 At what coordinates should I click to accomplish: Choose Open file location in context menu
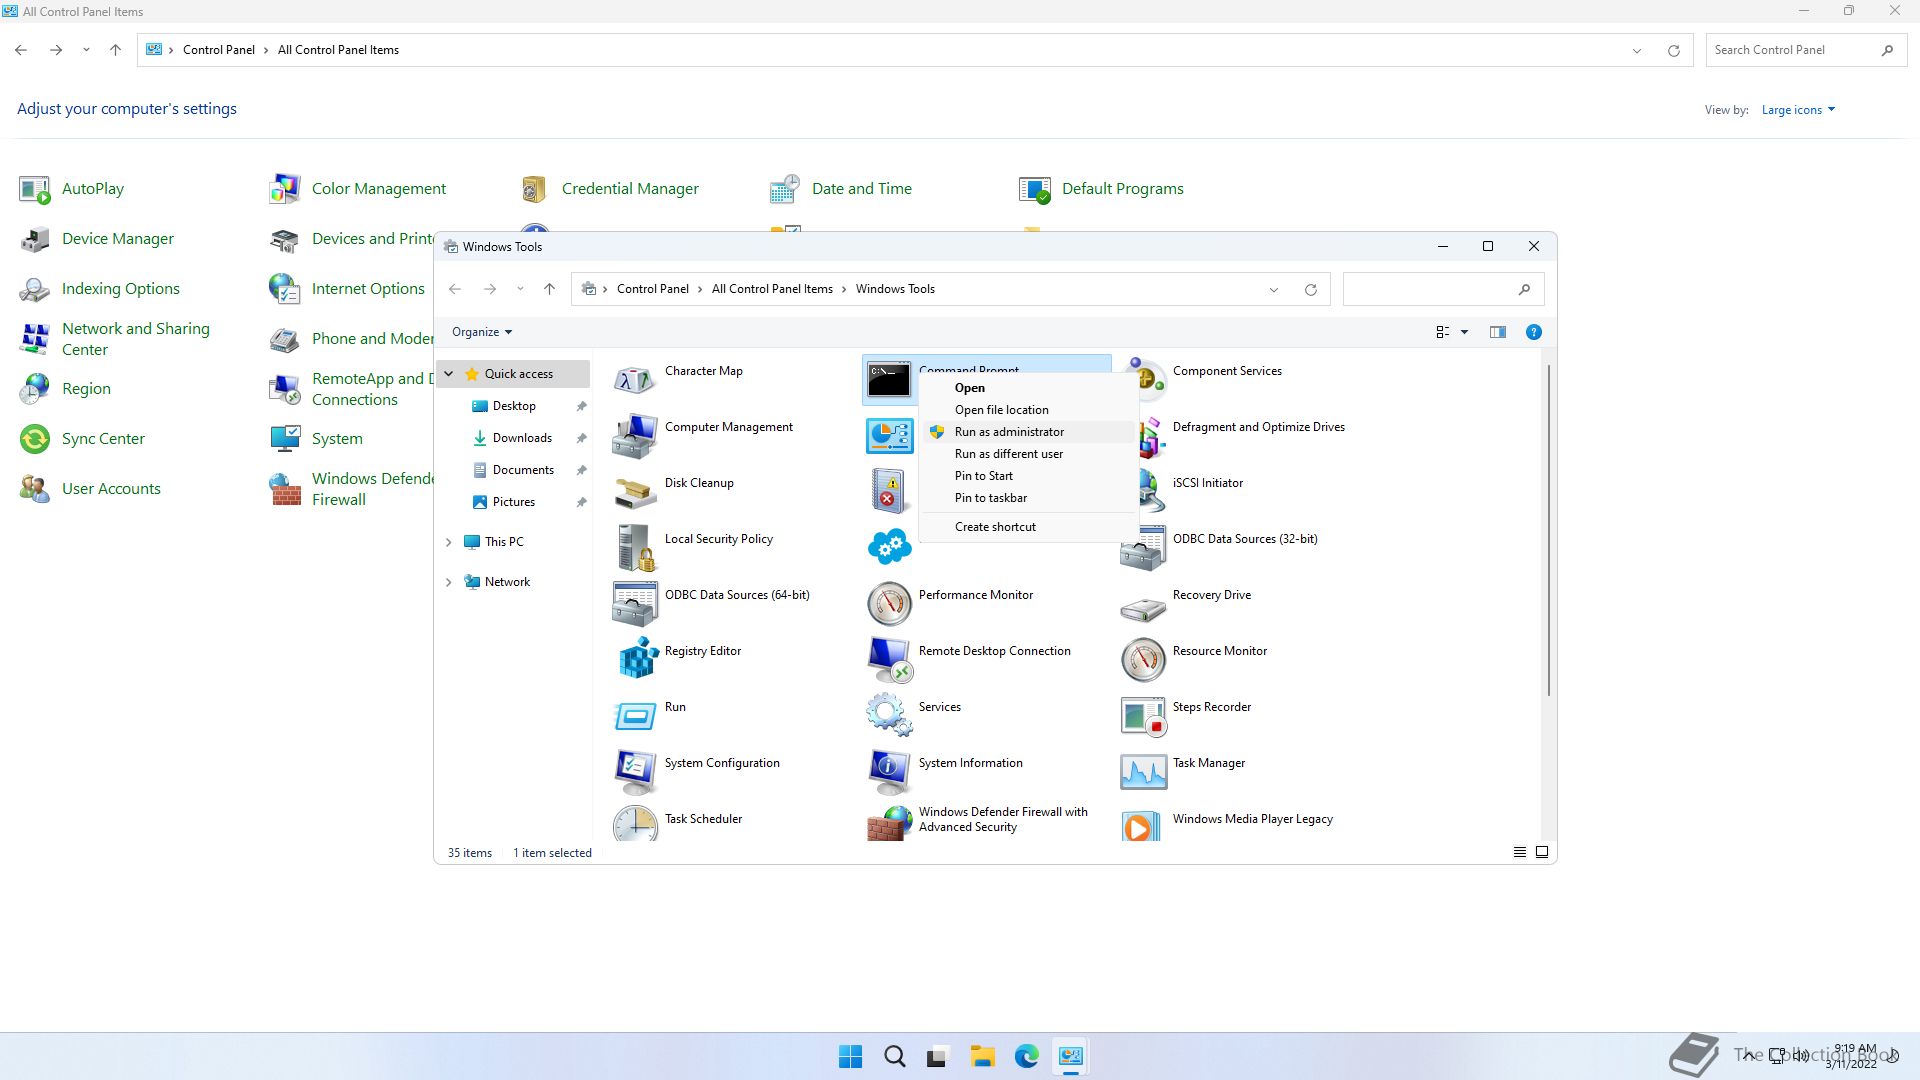pos(1028,410)
